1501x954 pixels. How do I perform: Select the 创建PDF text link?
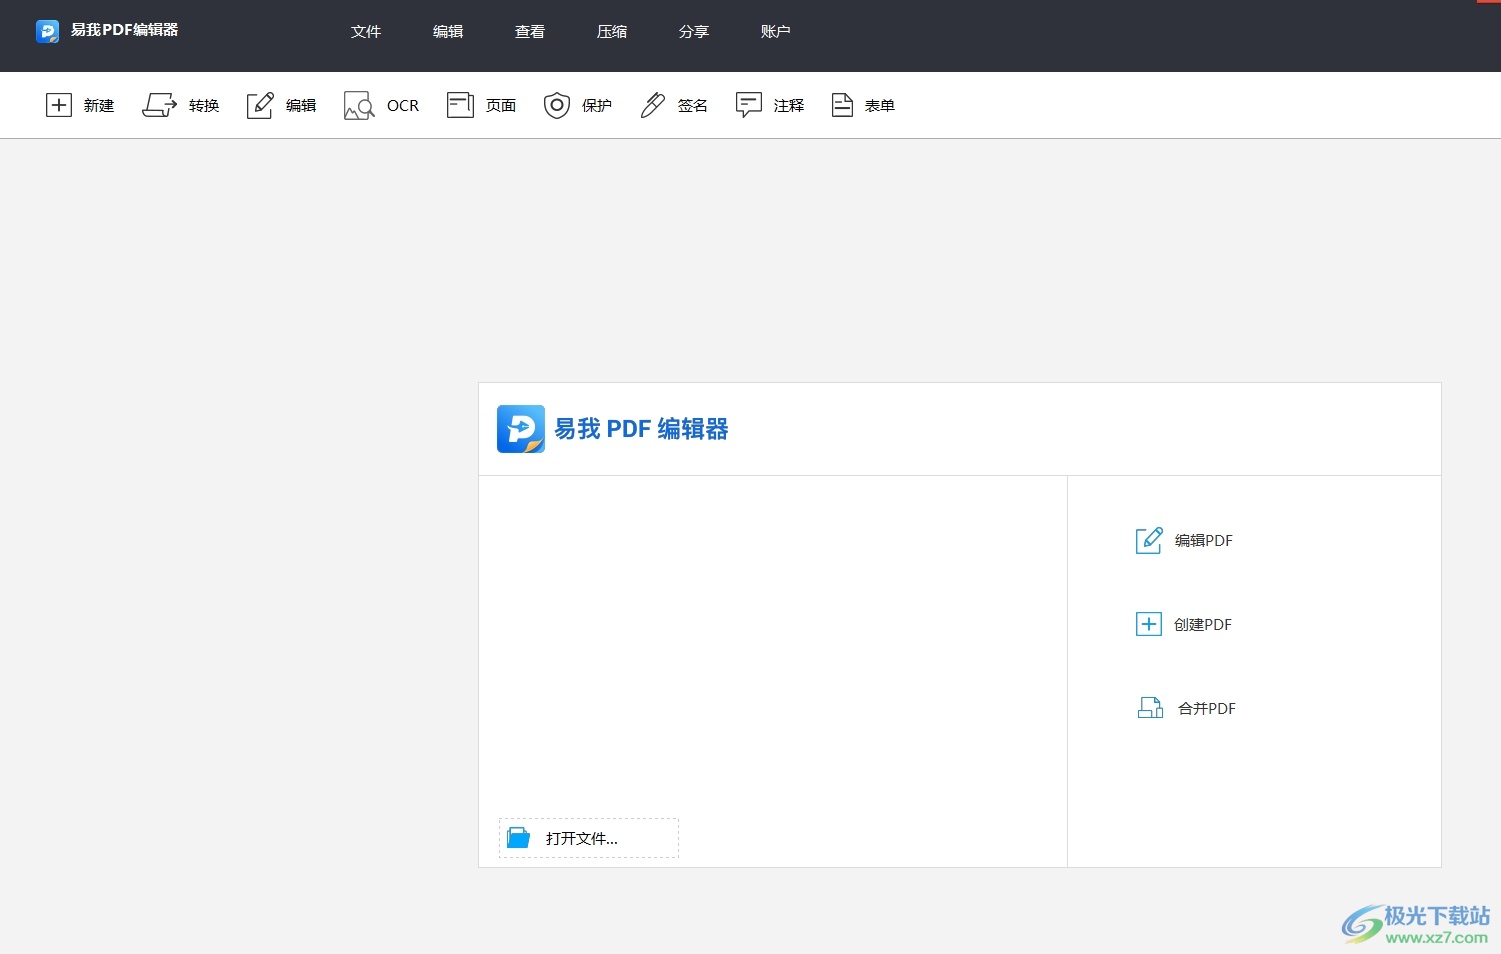point(1203,624)
